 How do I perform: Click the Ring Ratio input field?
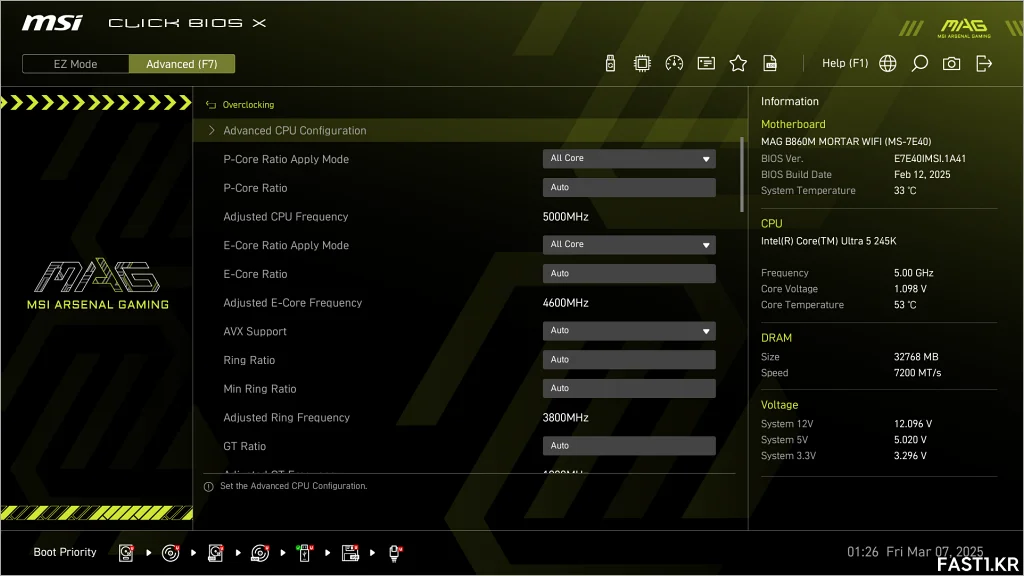[x=629, y=360]
